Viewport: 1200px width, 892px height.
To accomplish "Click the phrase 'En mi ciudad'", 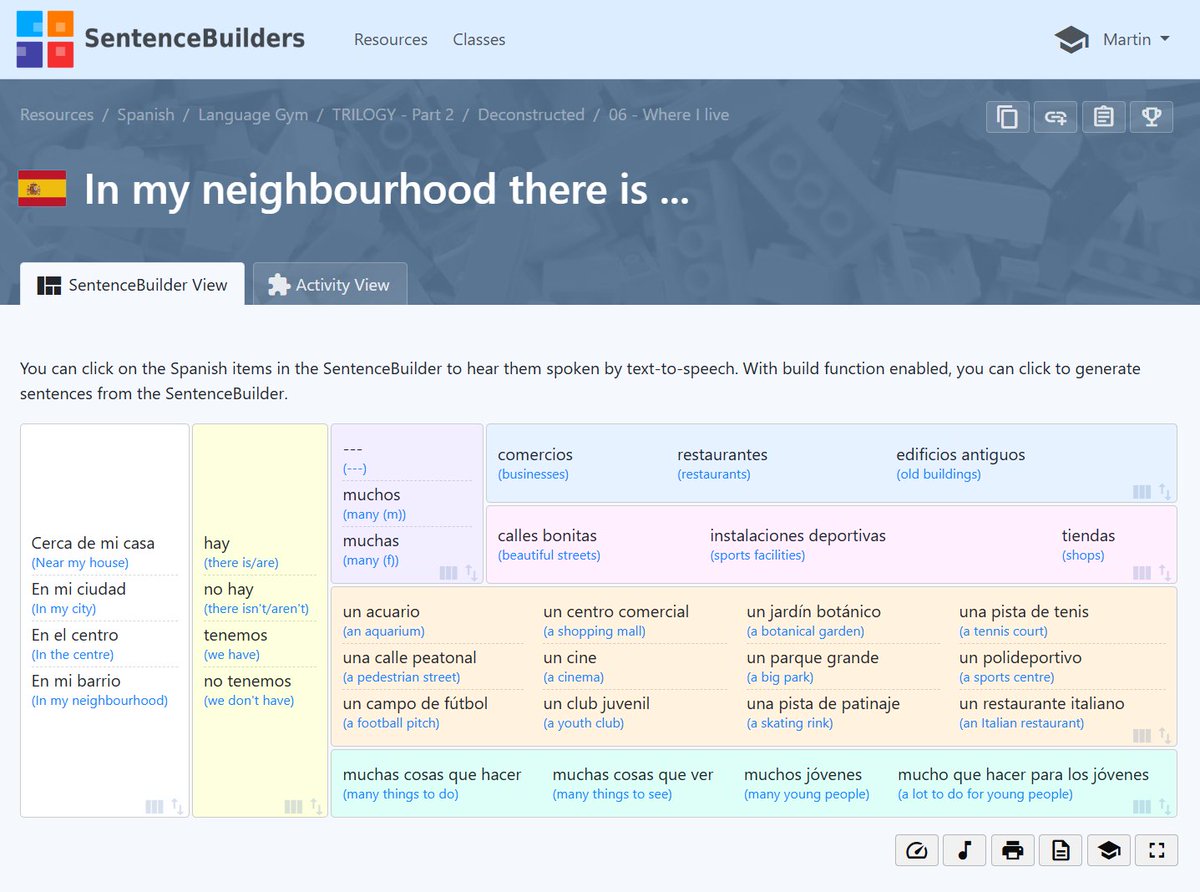I will click(x=78, y=589).
